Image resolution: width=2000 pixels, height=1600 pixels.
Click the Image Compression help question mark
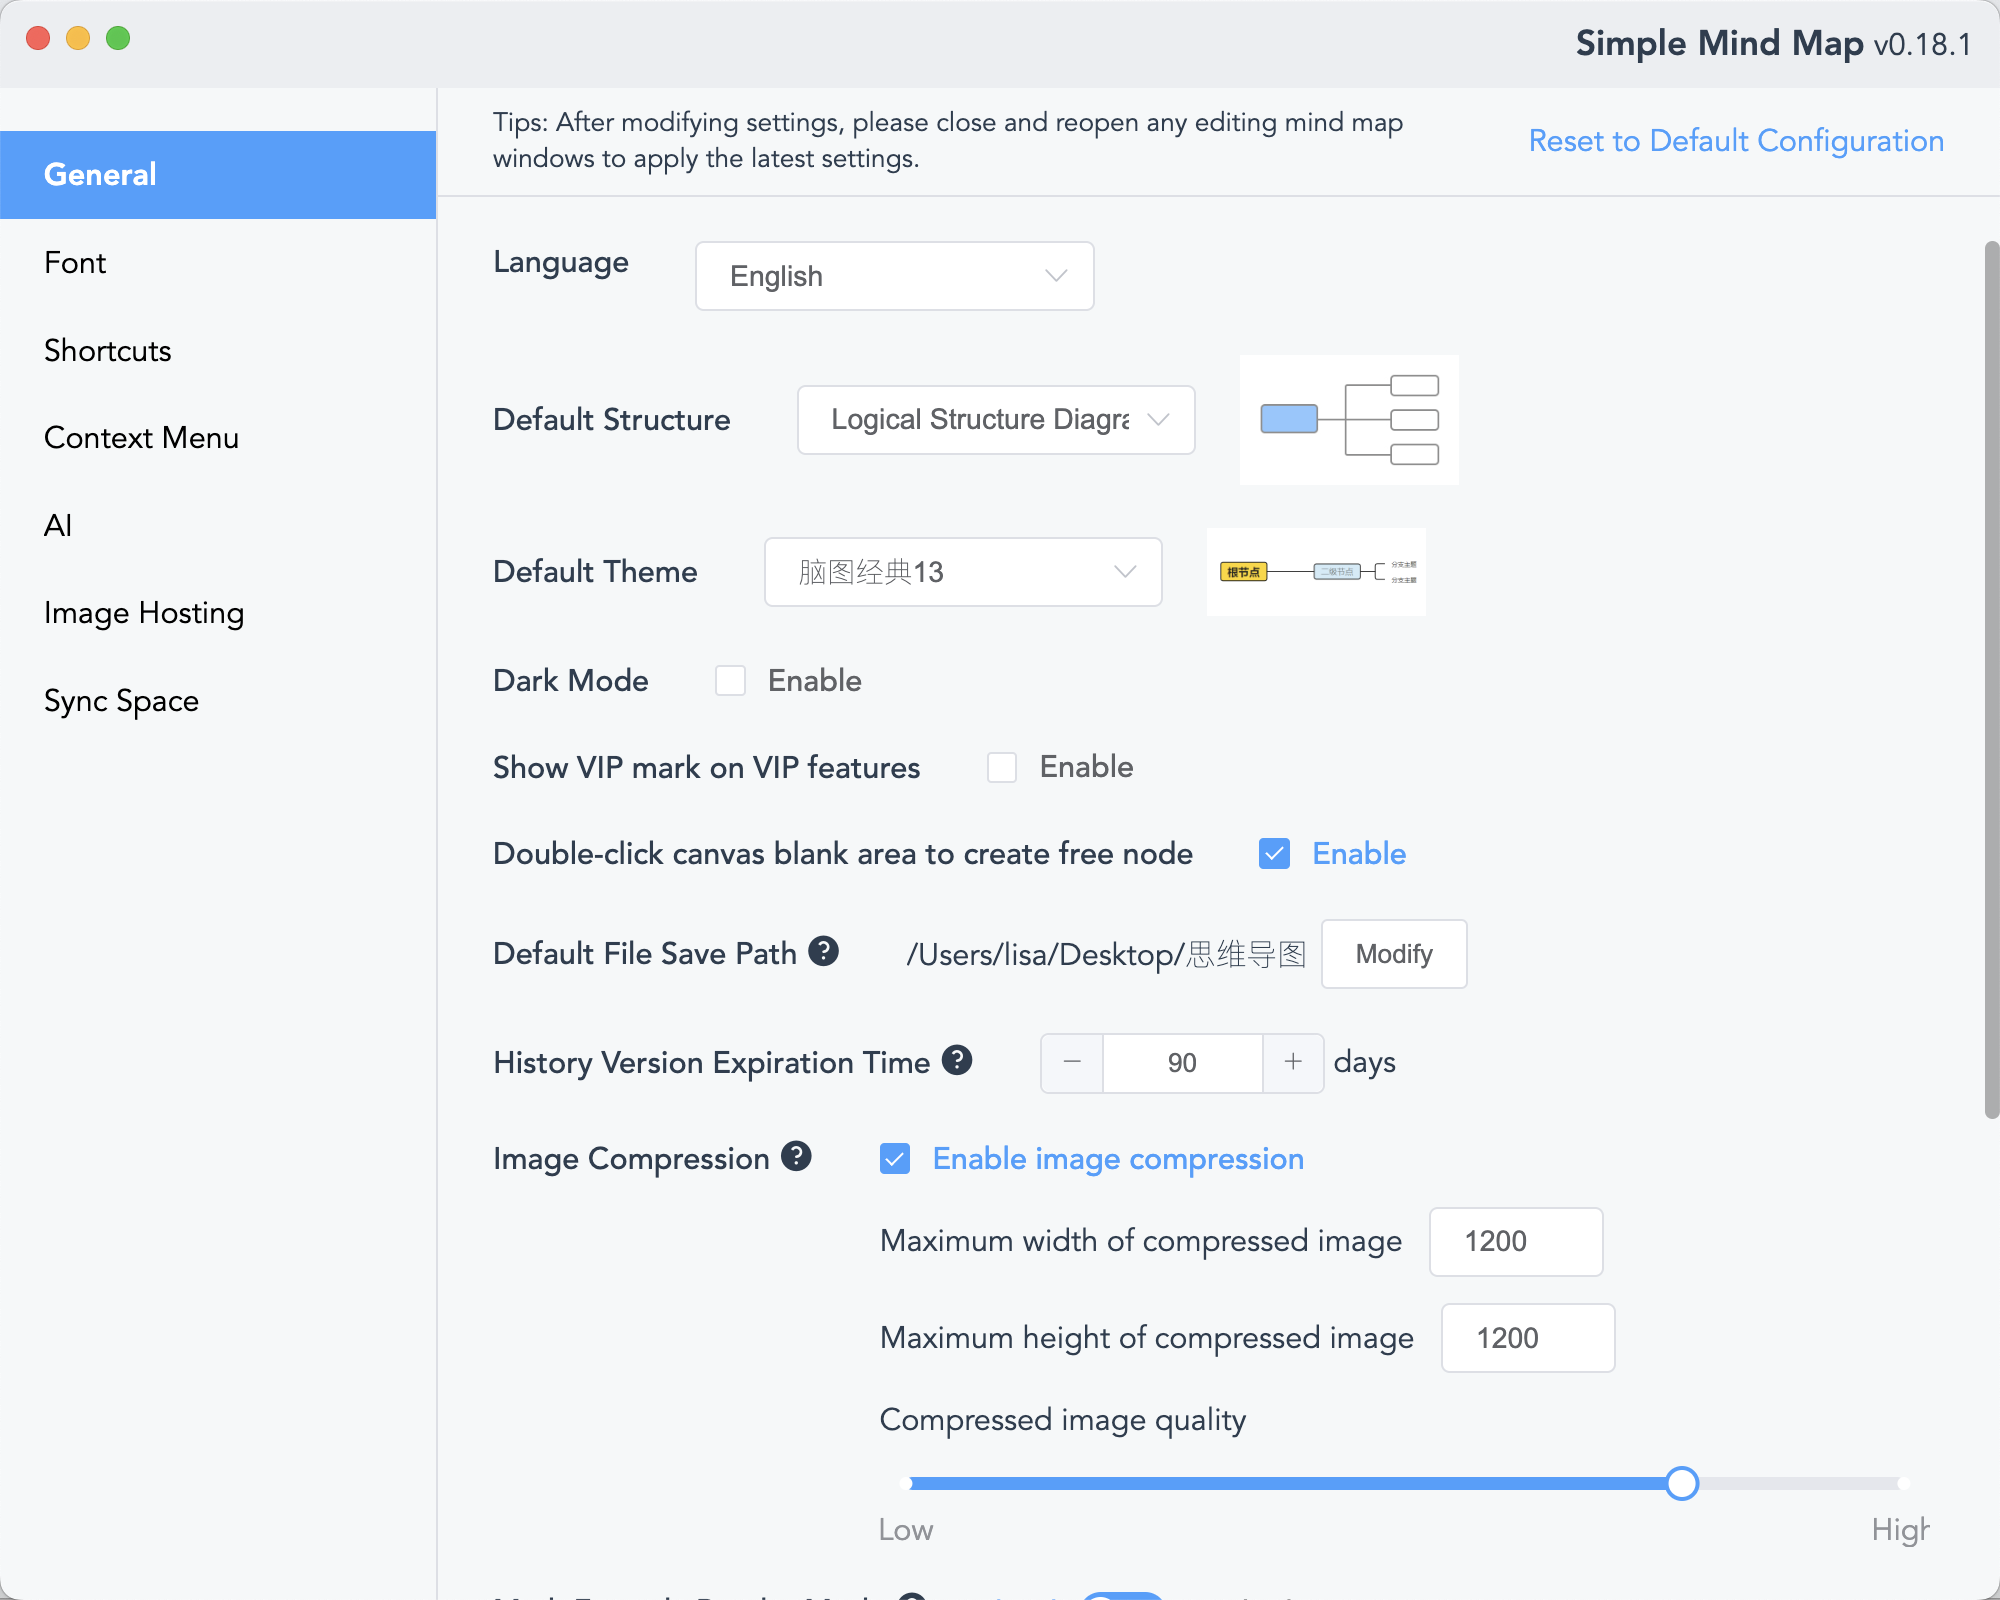tap(796, 1157)
